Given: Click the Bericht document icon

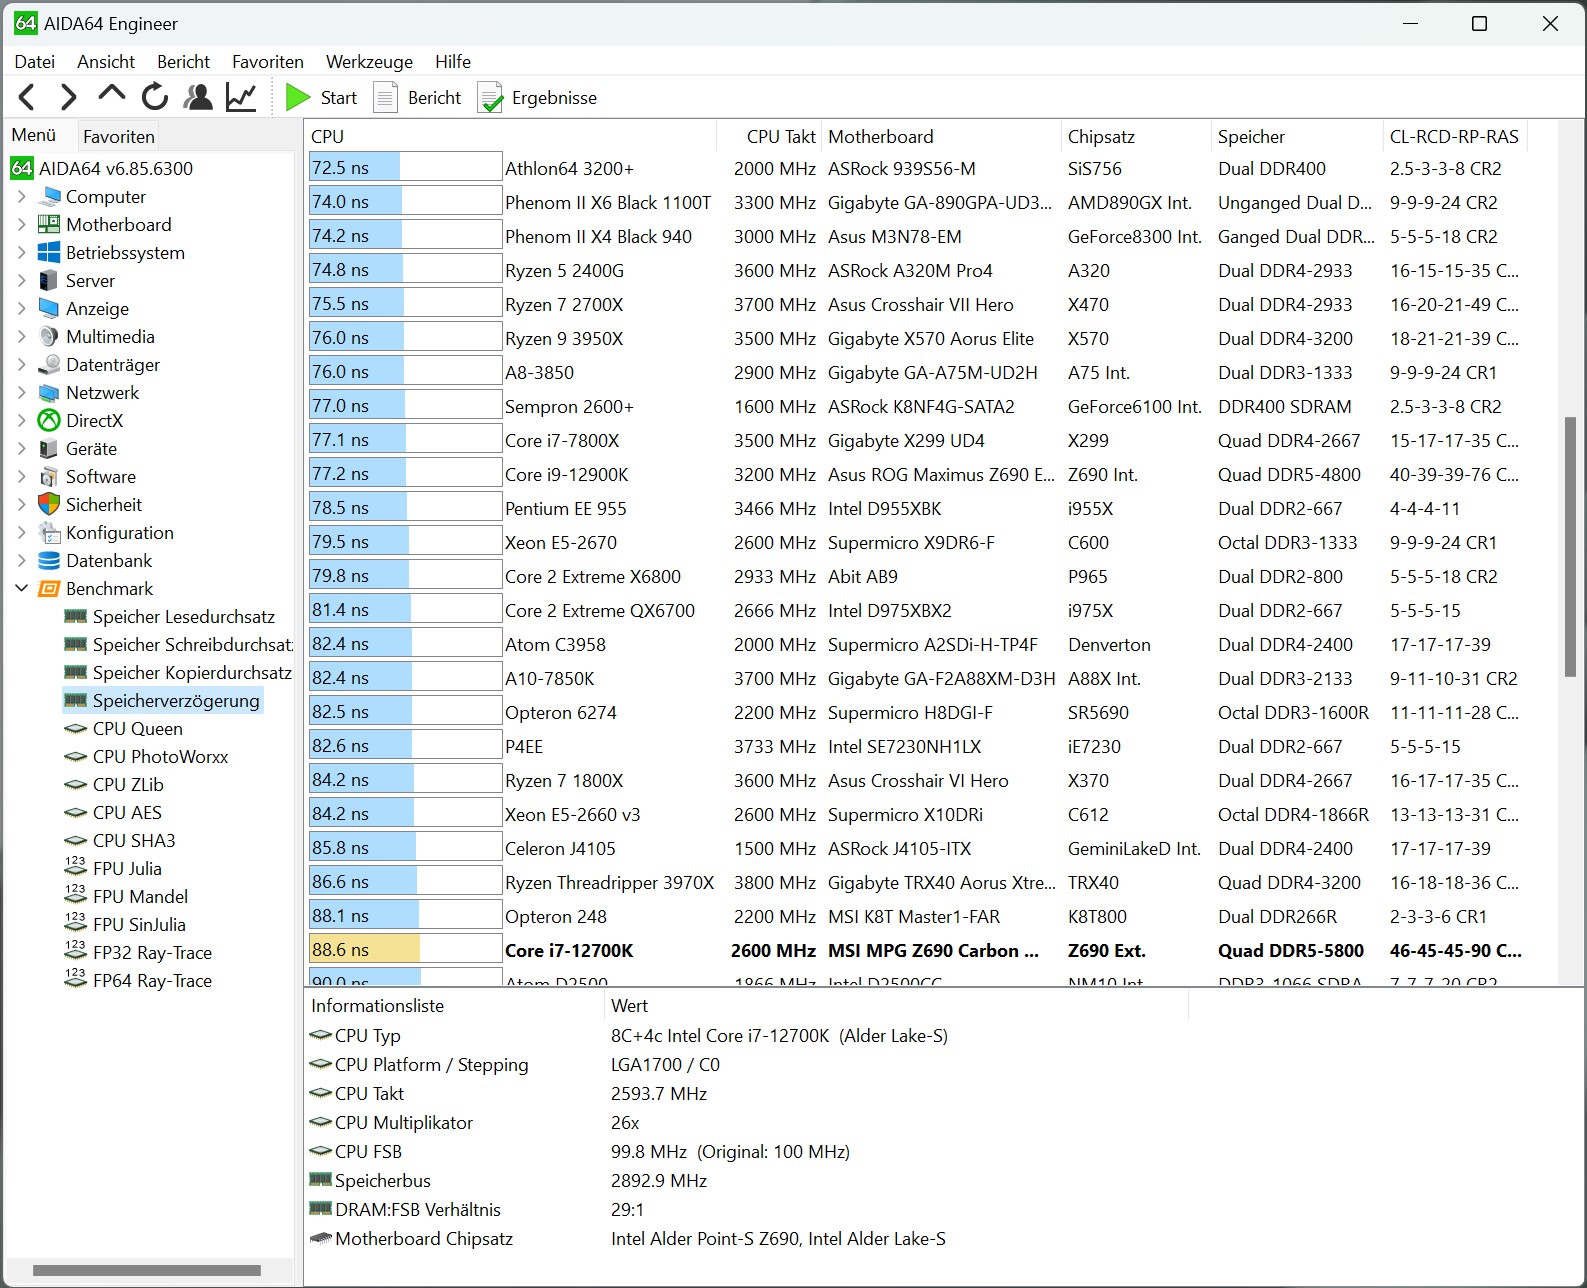Looking at the screenshot, I should [385, 97].
